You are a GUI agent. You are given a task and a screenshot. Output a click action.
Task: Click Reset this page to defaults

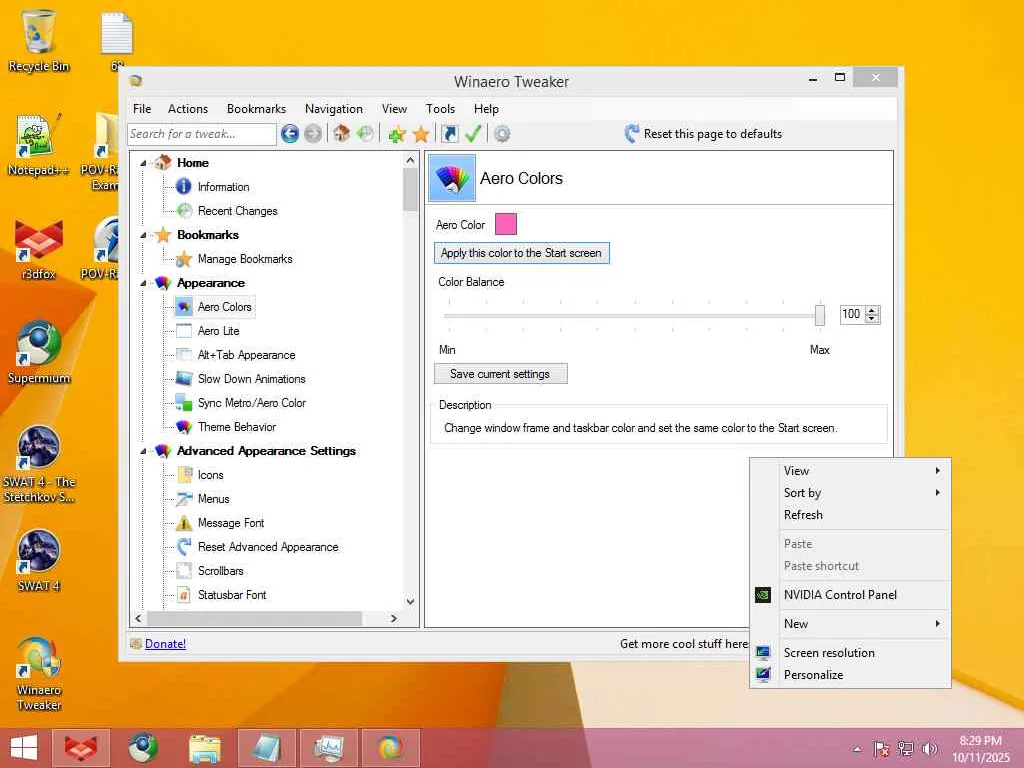click(712, 134)
